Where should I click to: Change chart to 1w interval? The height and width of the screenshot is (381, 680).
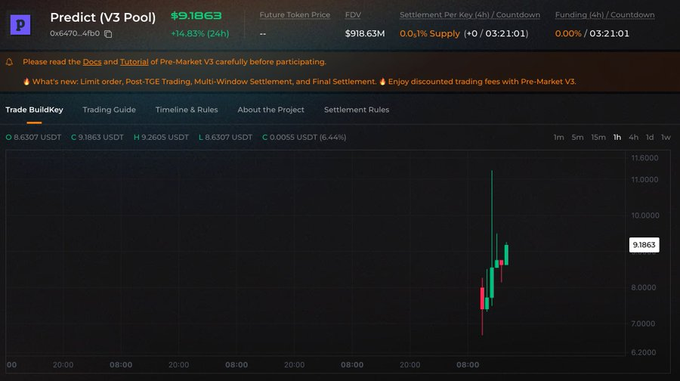666,137
